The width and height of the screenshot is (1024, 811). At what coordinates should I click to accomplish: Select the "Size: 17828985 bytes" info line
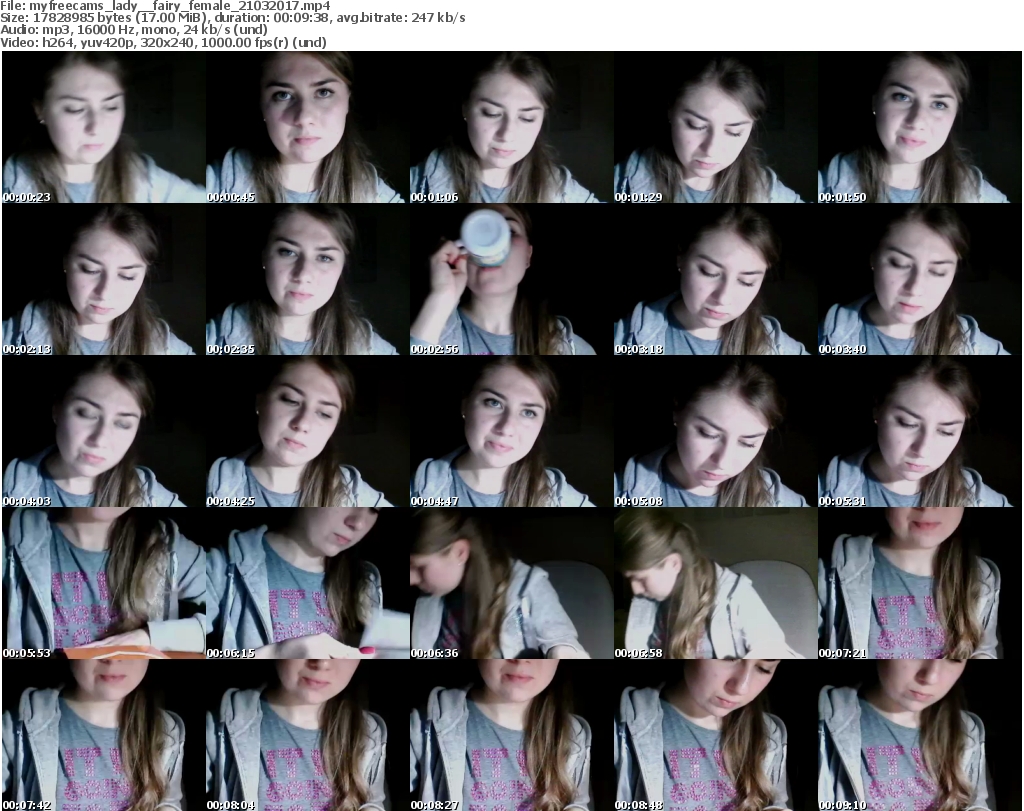[232, 18]
